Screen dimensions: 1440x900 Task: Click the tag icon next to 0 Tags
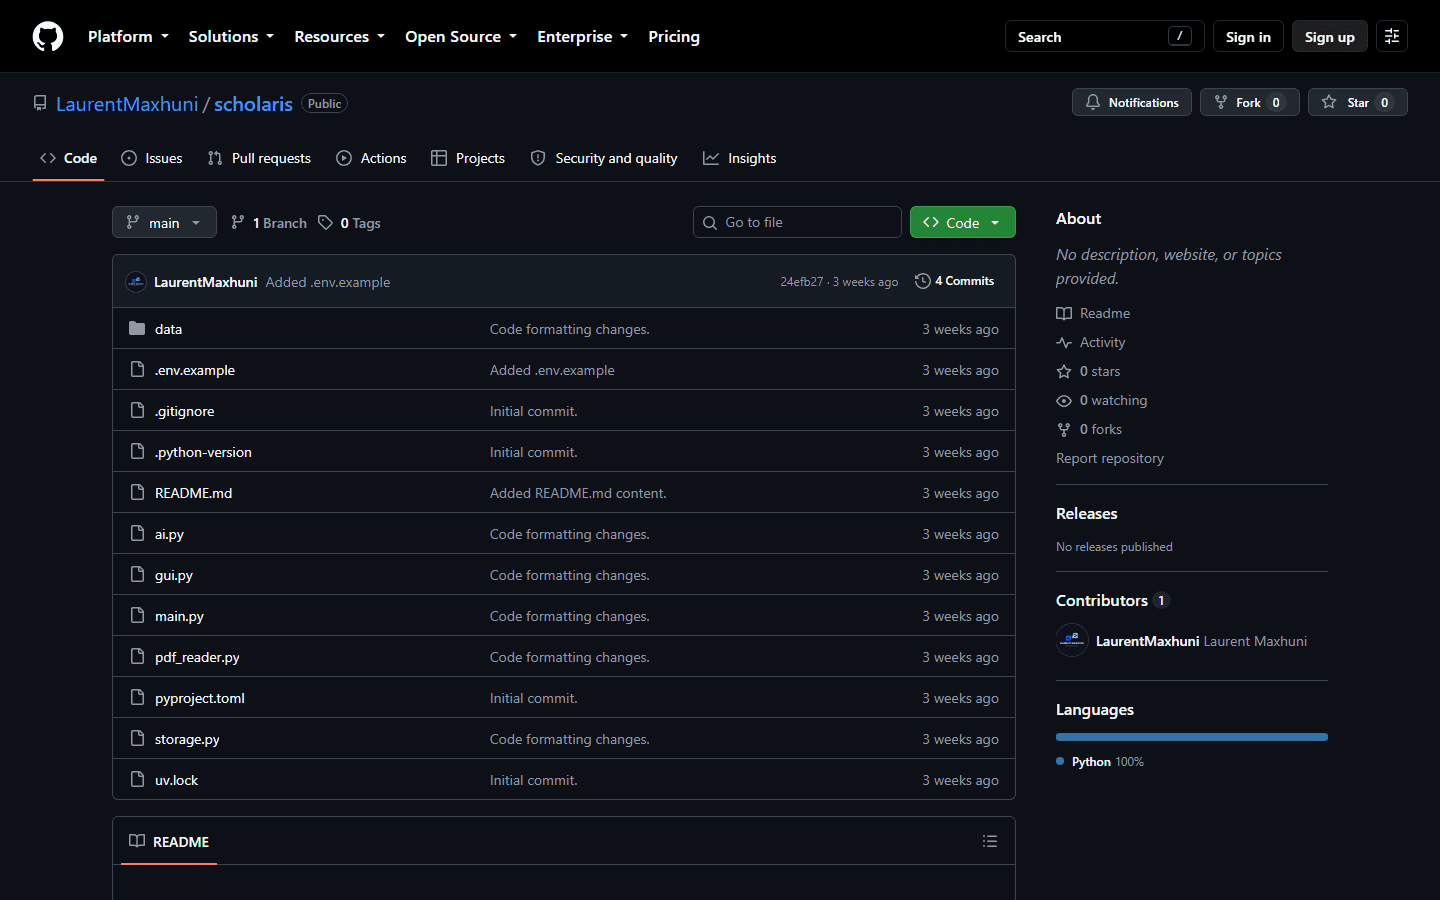(x=325, y=222)
